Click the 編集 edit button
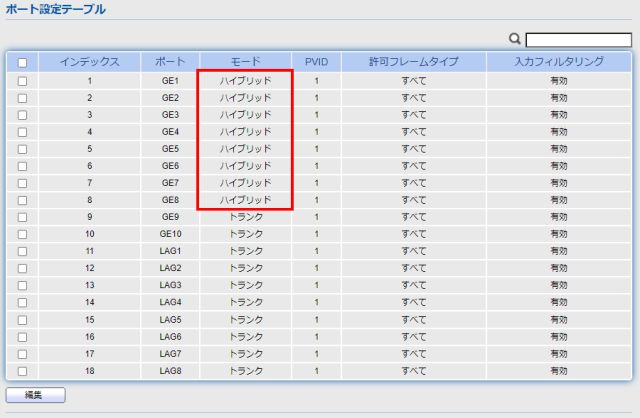640x418 pixels. (x=36, y=395)
